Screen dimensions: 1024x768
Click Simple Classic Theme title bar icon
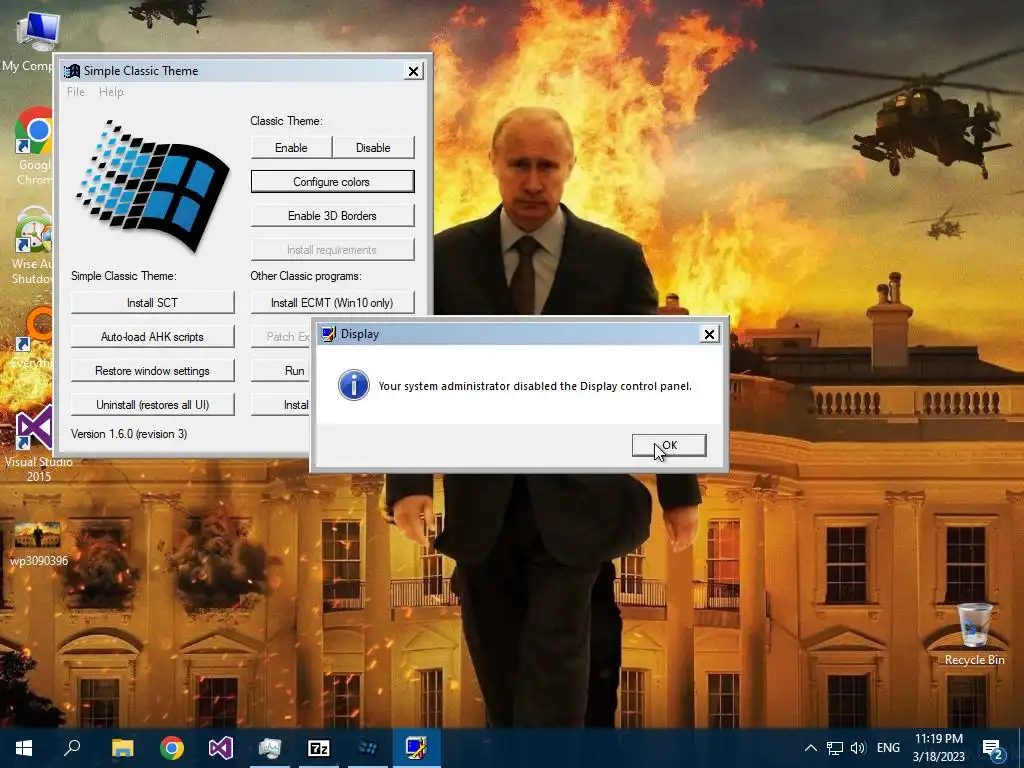click(x=72, y=71)
